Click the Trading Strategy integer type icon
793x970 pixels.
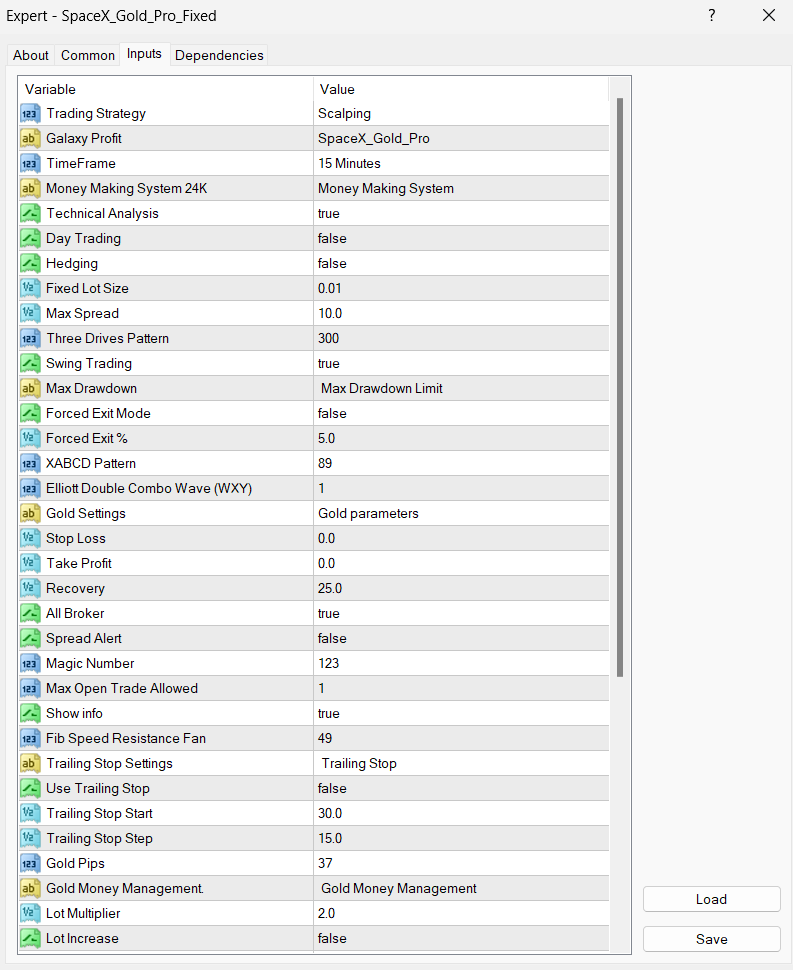[x=30, y=114]
